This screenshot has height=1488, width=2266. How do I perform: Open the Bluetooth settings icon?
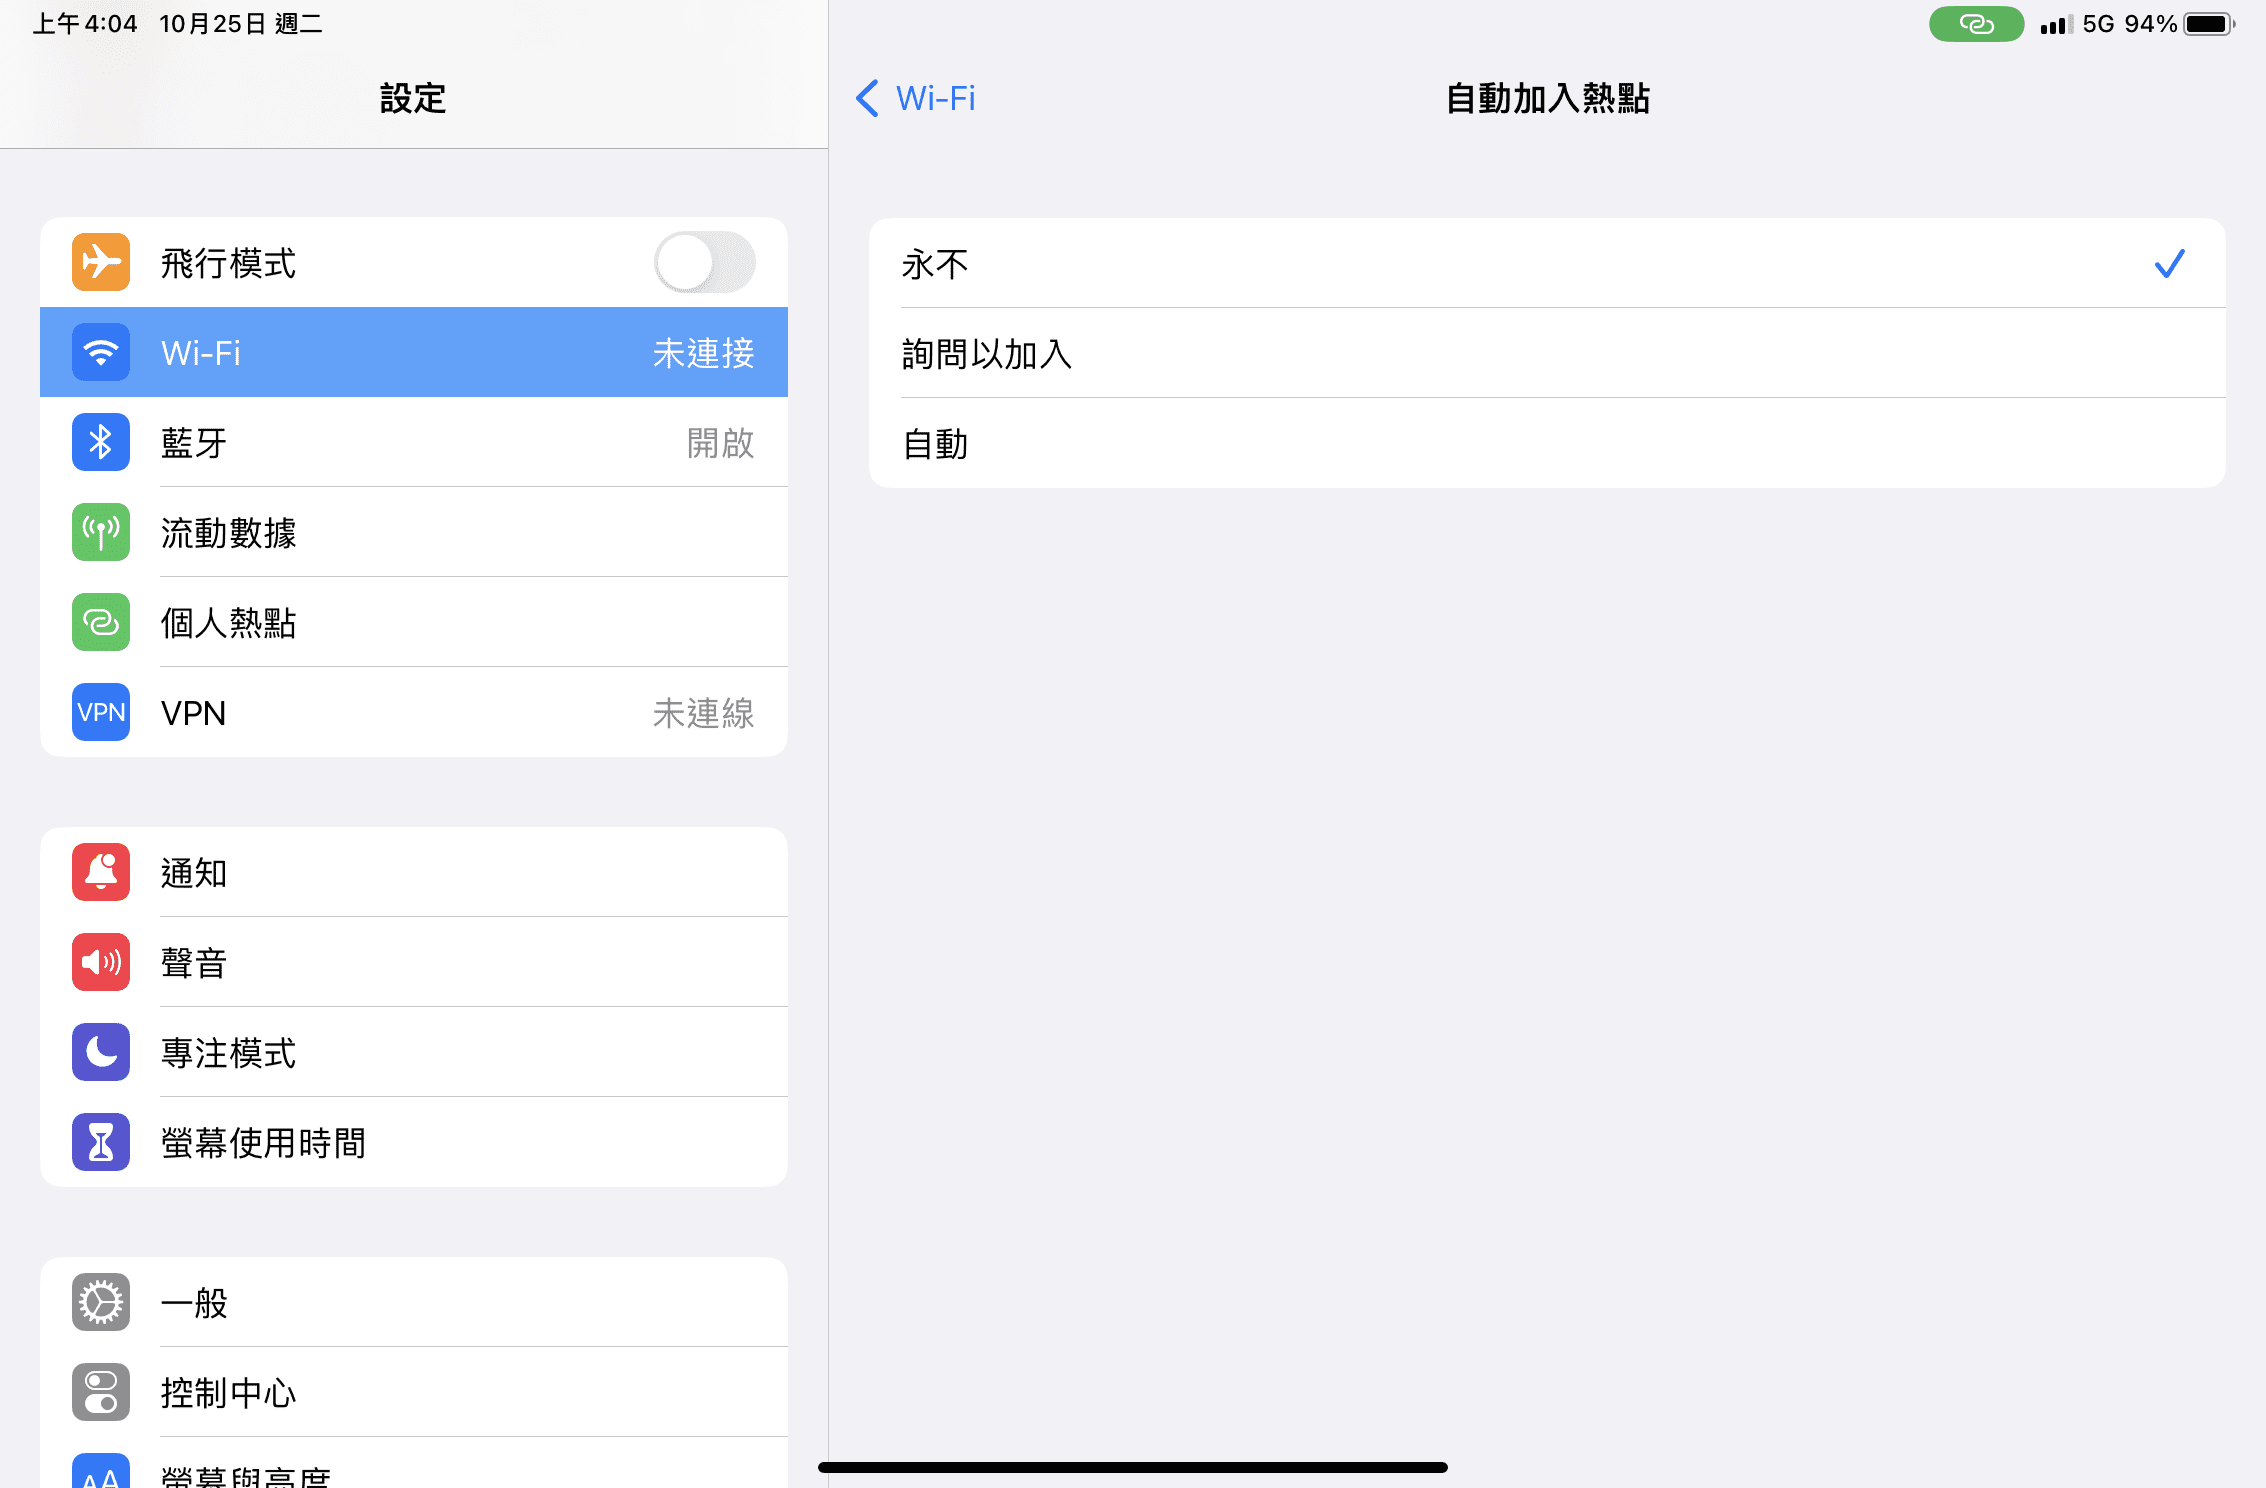click(101, 442)
